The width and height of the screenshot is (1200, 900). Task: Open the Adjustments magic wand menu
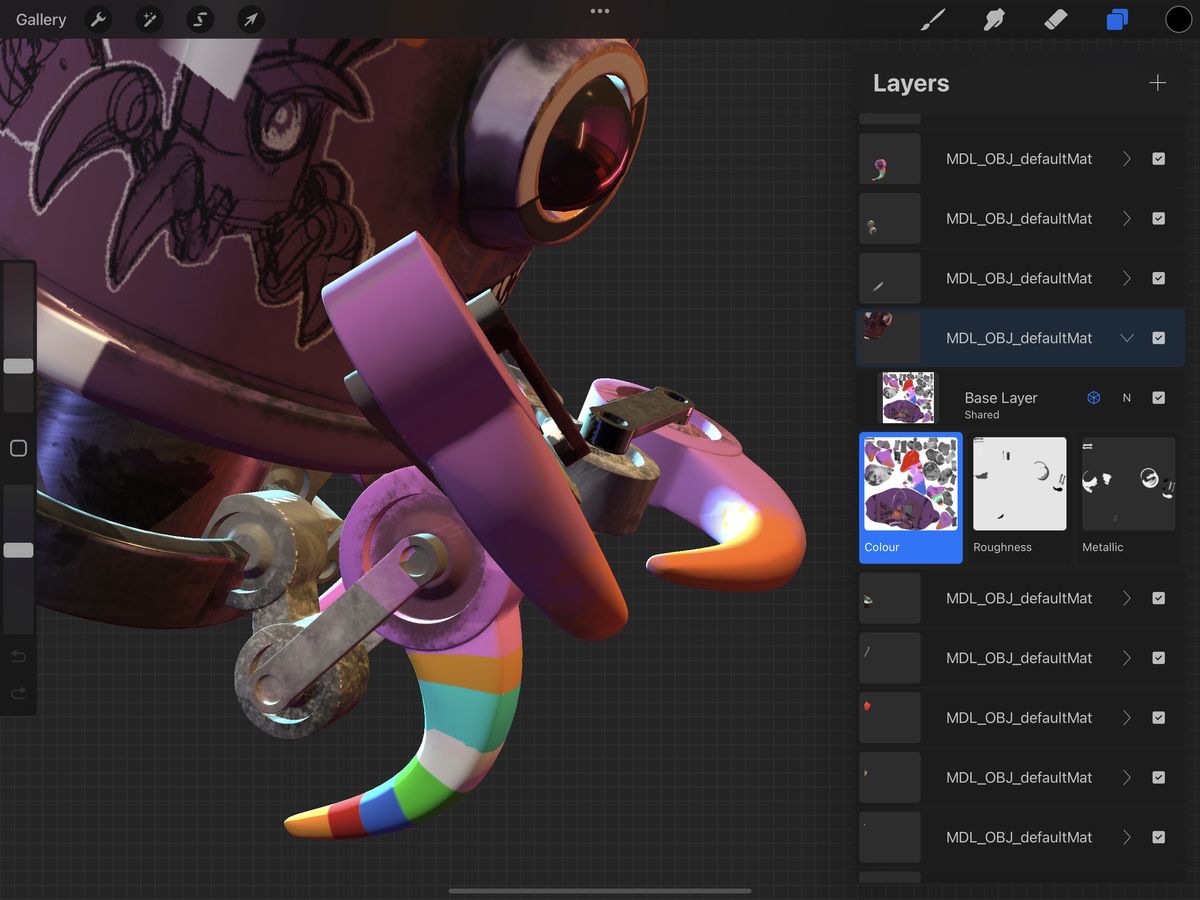(149, 19)
